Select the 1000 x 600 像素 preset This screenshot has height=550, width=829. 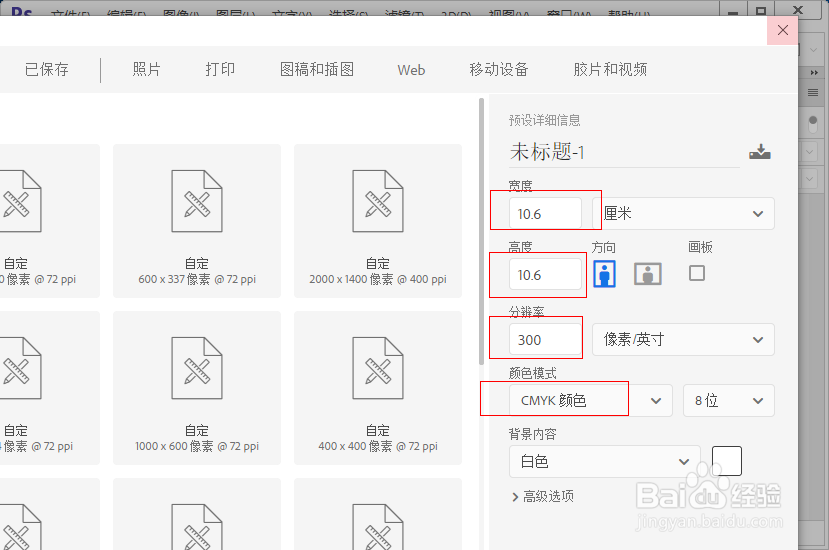click(x=197, y=388)
